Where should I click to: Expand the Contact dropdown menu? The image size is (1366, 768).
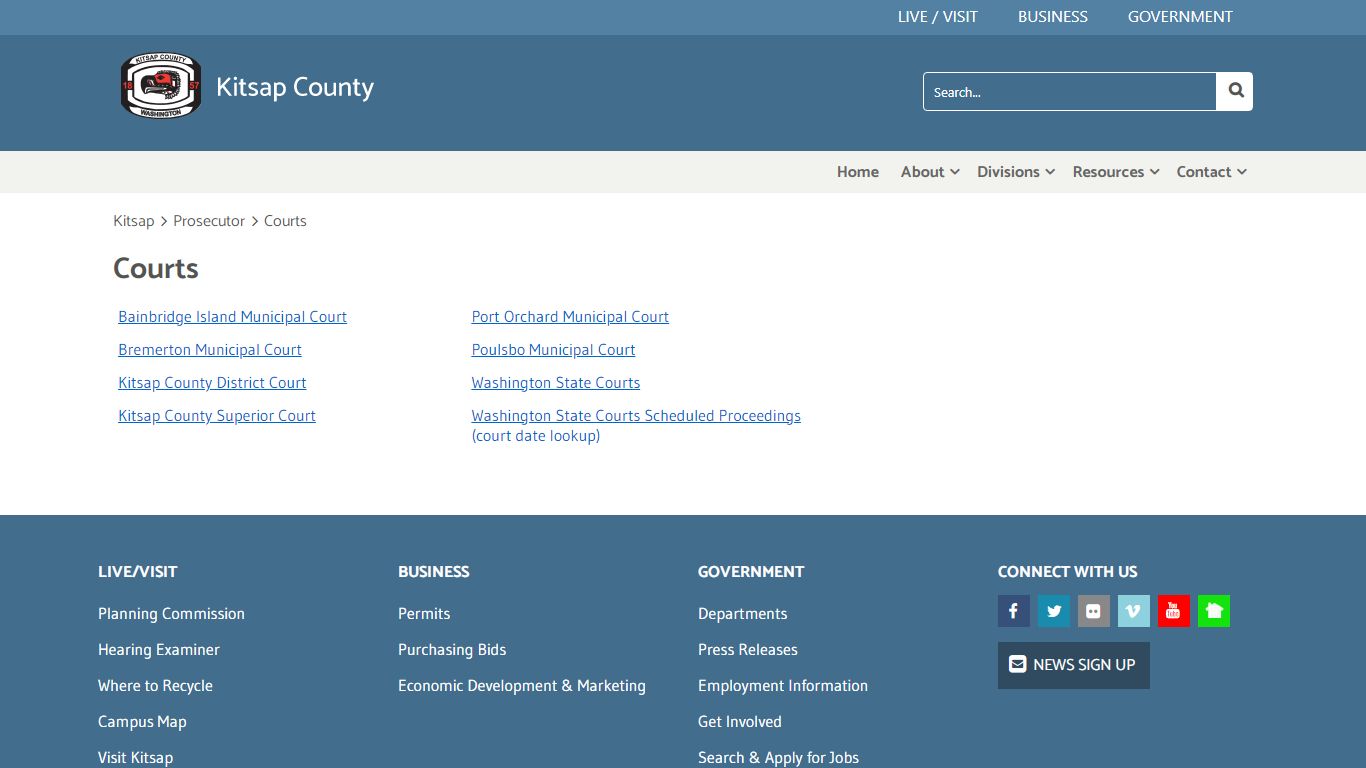(x=1211, y=172)
